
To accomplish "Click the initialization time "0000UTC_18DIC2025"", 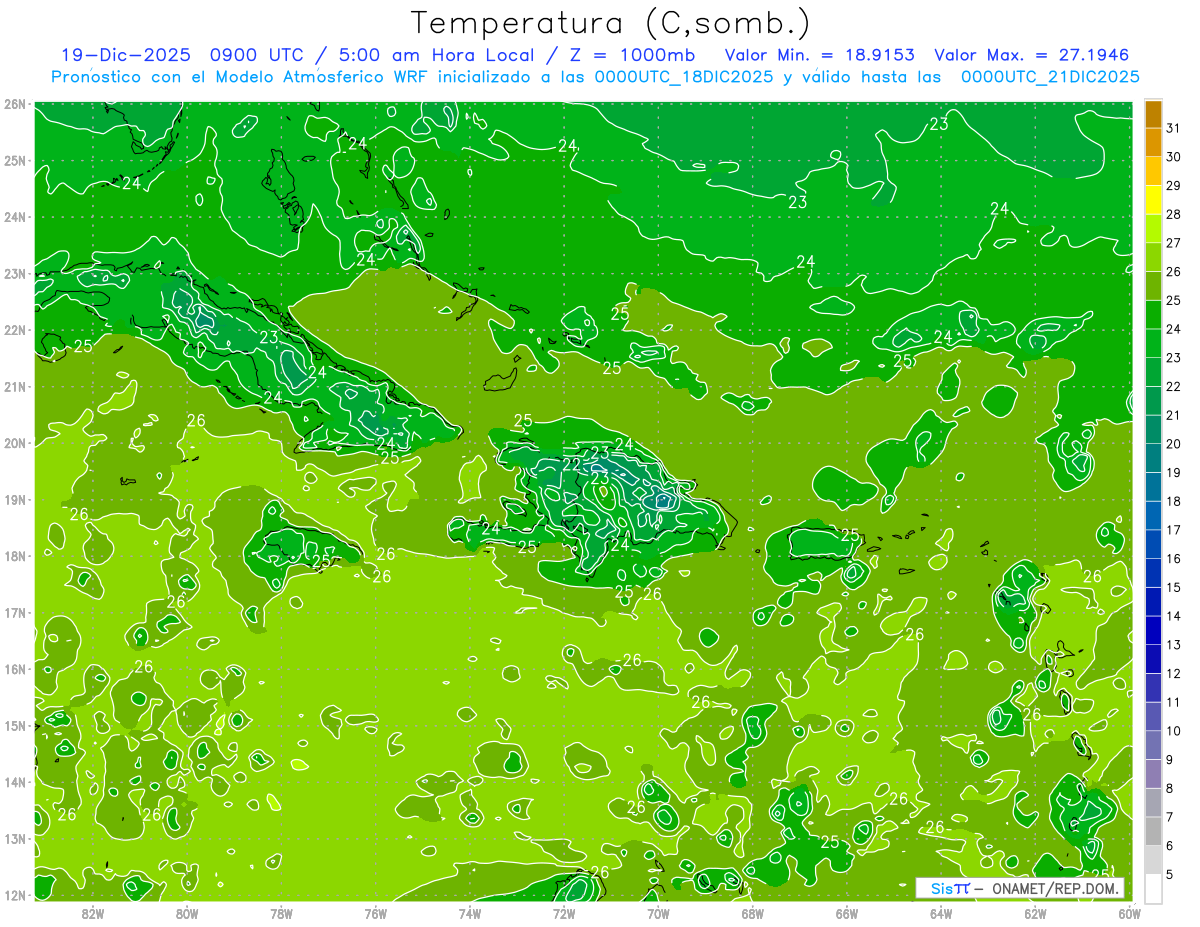I will coord(684,77).
